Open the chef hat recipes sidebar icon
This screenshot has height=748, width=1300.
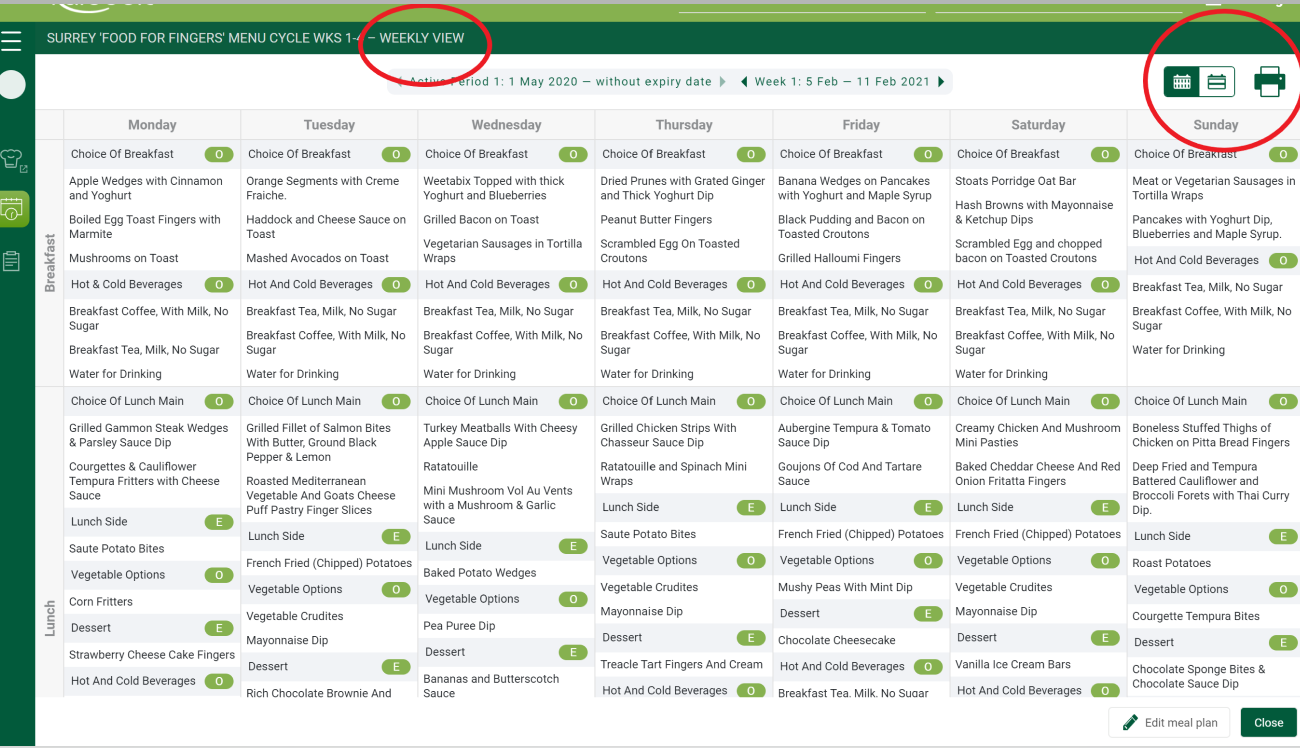point(12,159)
